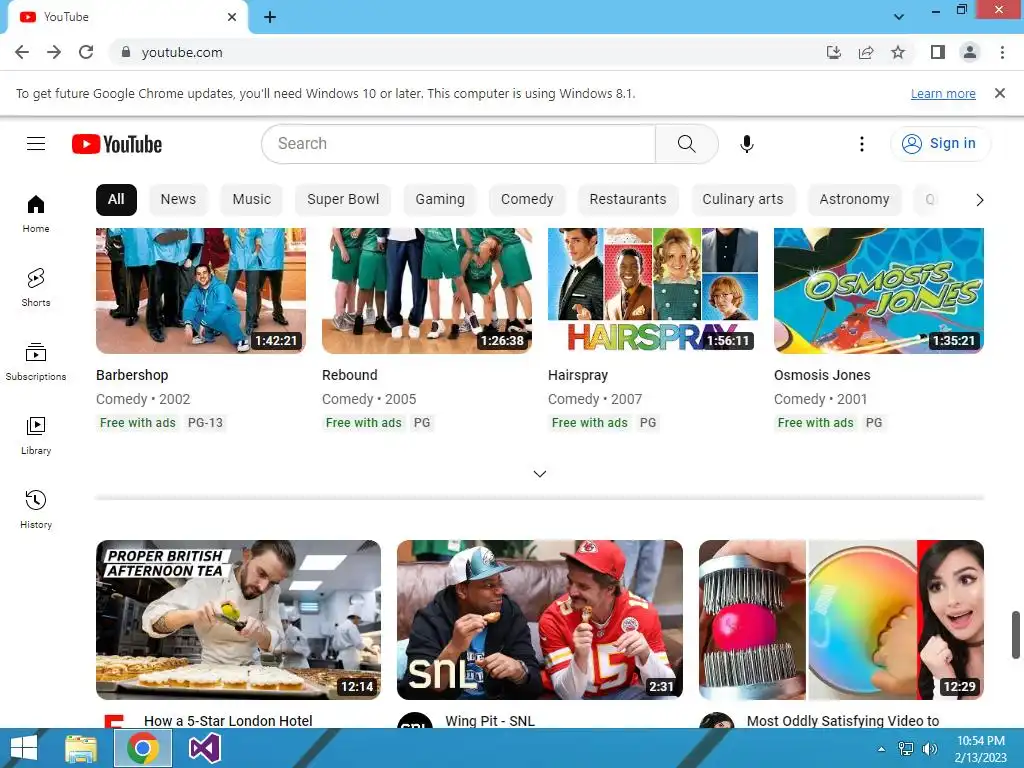Share this page via share icon
Viewport: 1024px width, 768px height.
[x=866, y=52]
